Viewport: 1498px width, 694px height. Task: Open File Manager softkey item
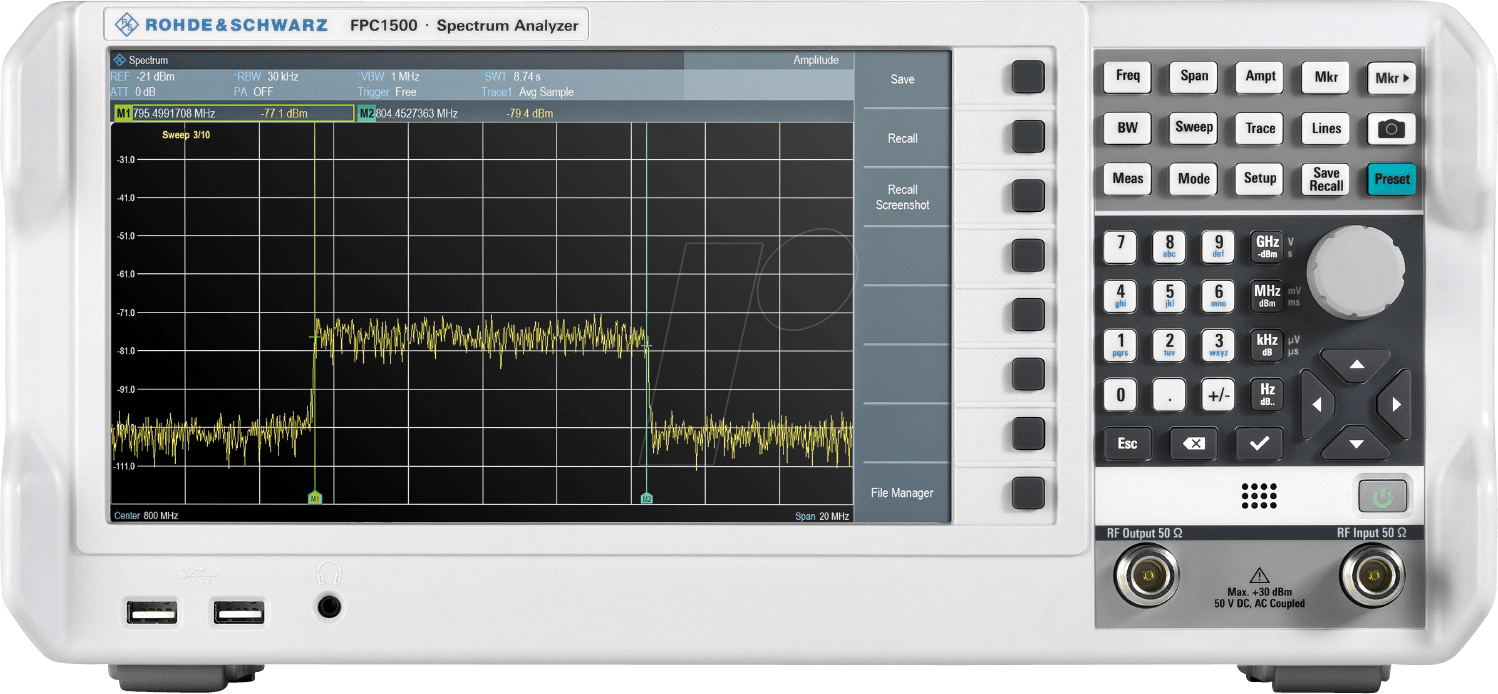click(x=902, y=493)
